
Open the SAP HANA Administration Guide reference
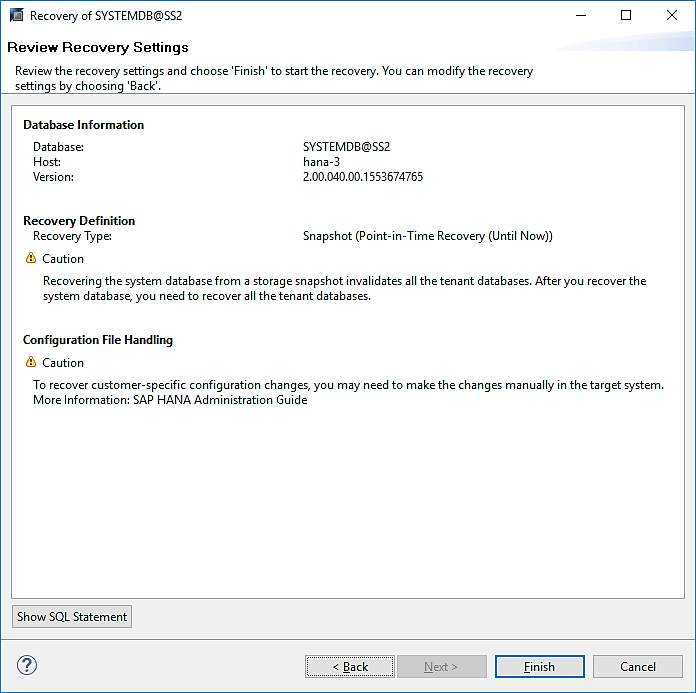[220, 400]
